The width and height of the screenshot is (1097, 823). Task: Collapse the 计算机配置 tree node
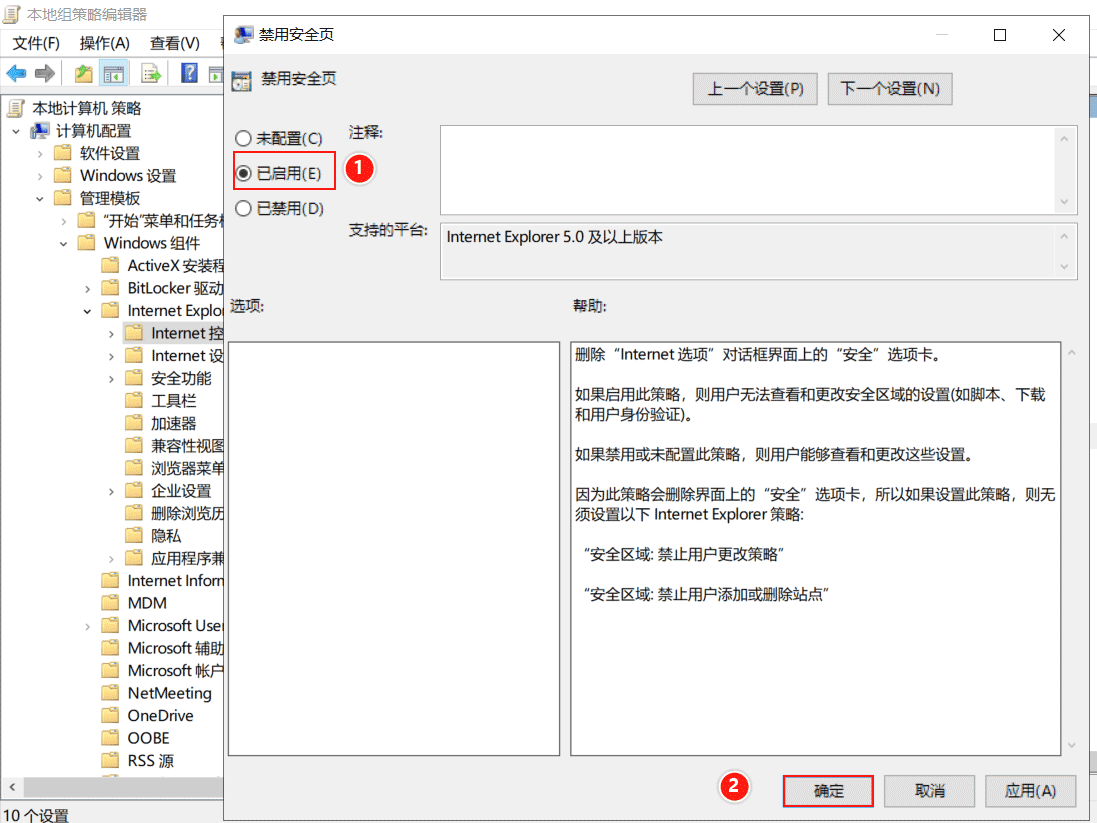16,131
